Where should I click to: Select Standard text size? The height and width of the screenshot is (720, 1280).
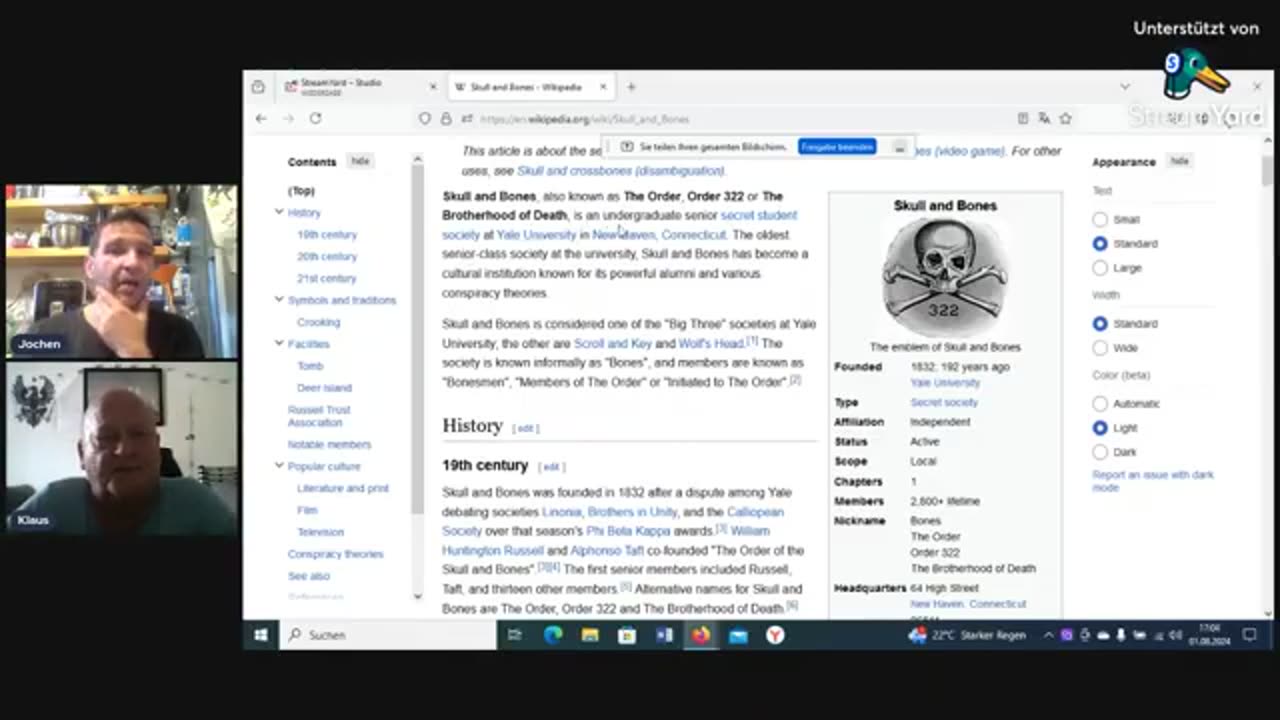tap(1100, 243)
